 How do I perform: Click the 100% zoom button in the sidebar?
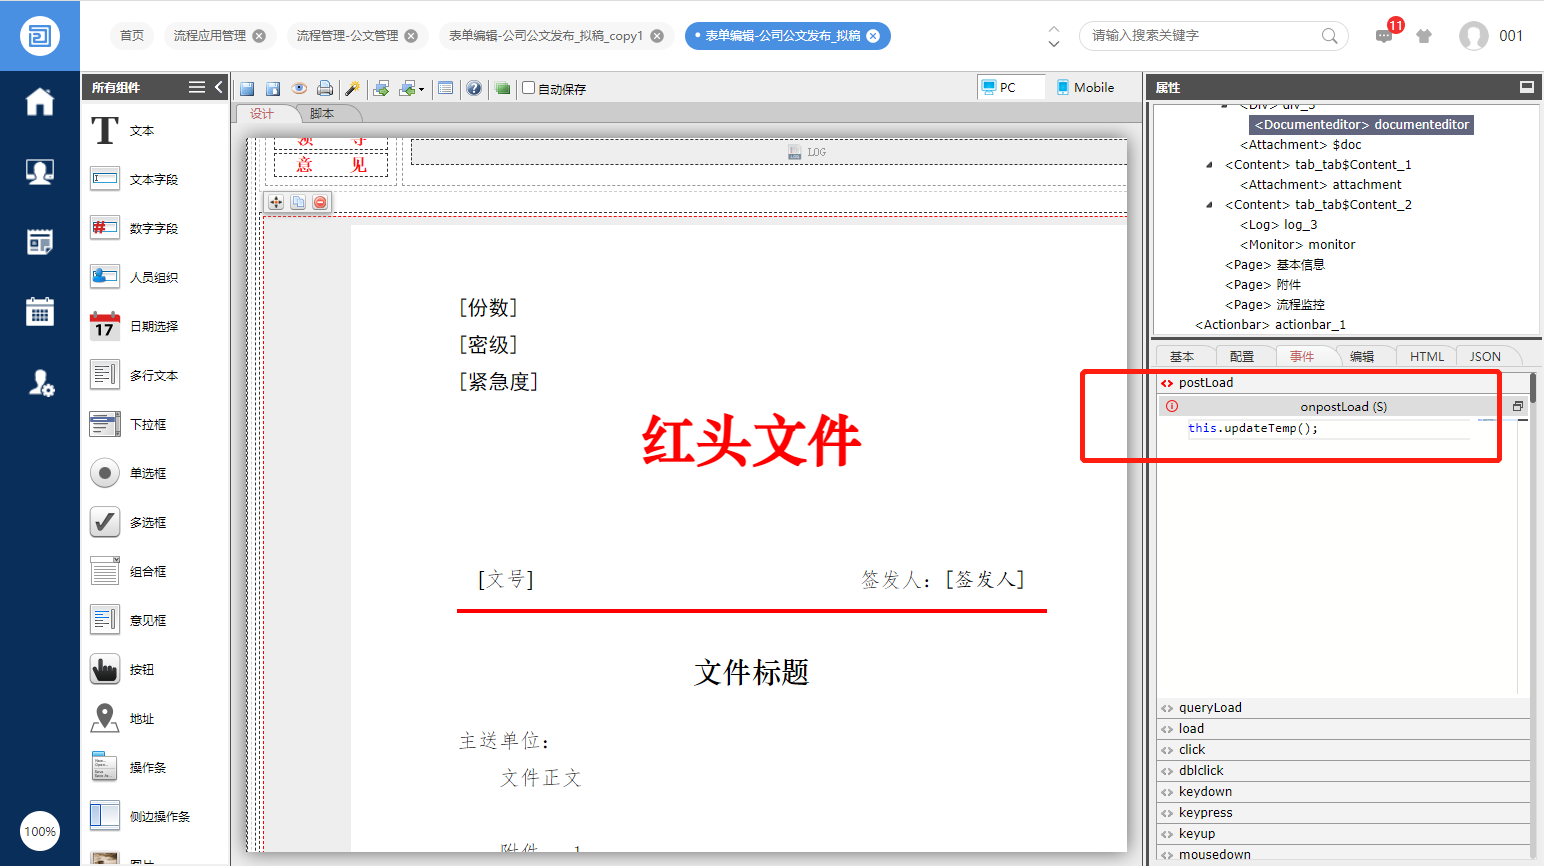[x=40, y=831]
